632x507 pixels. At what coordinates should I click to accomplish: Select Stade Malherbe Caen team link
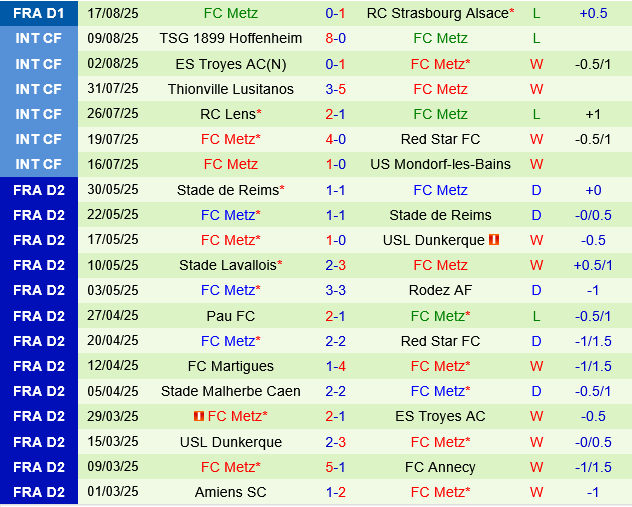coord(230,391)
